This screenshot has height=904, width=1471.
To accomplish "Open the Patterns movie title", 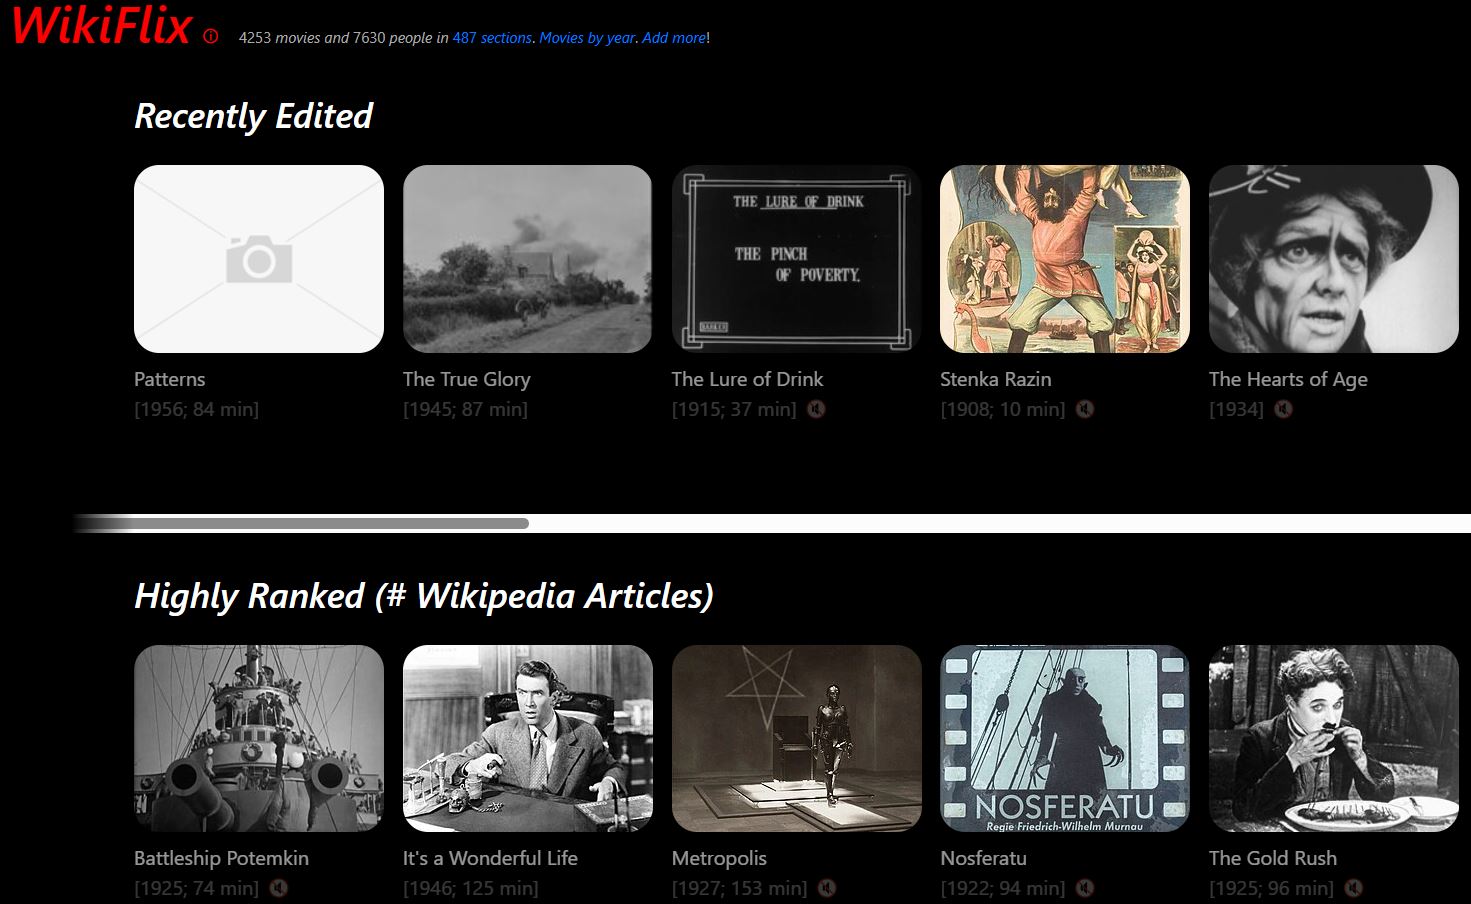I will (169, 379).
